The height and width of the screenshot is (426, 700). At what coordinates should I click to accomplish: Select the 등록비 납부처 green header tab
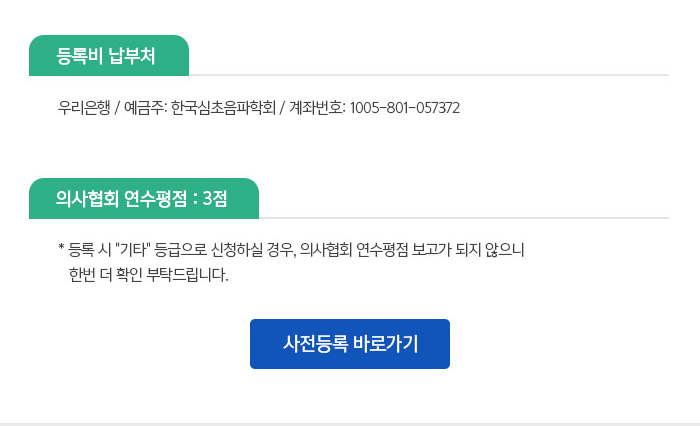click(x=109, y=55)
